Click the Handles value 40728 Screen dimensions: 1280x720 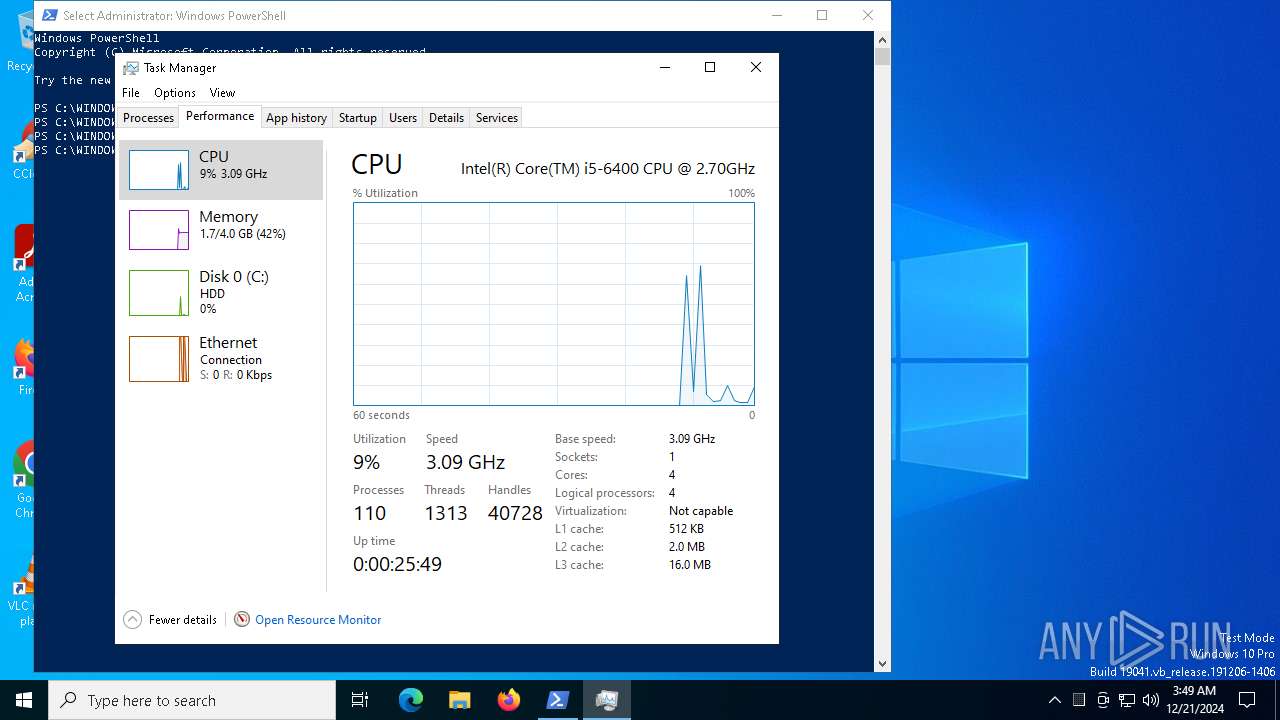coord(515,513)
